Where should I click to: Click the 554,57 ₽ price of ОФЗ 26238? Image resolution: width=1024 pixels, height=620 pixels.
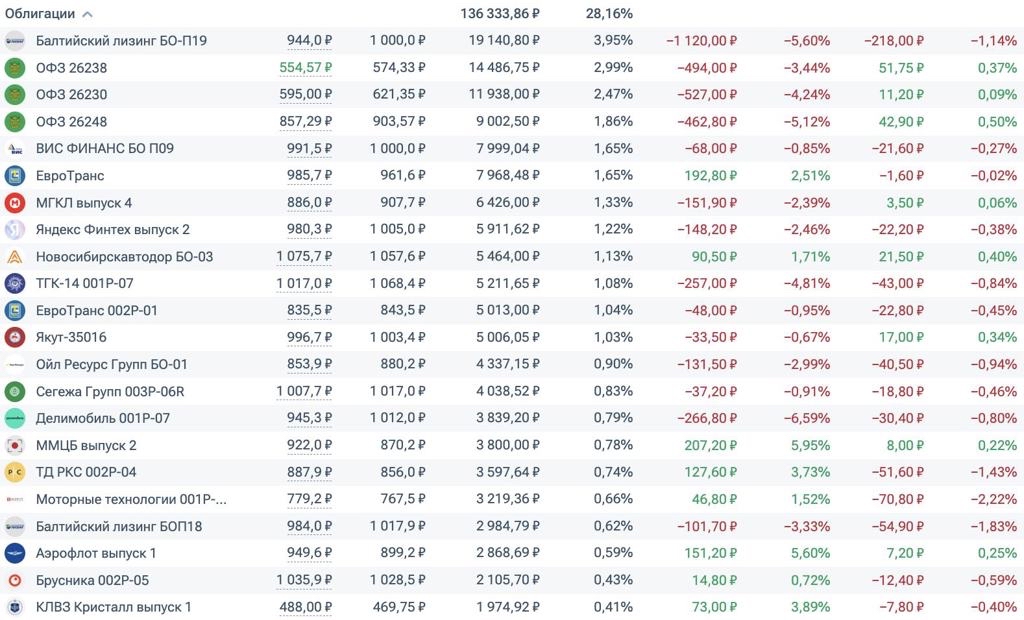tap(305, 68)
